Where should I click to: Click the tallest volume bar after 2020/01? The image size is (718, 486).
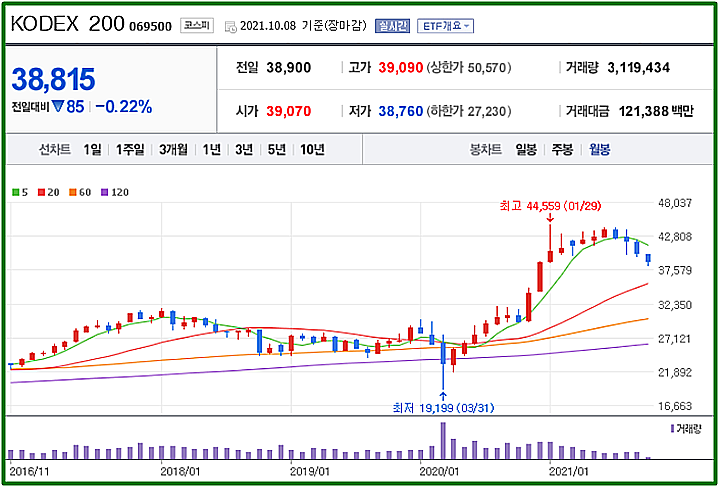click(443, 440)
